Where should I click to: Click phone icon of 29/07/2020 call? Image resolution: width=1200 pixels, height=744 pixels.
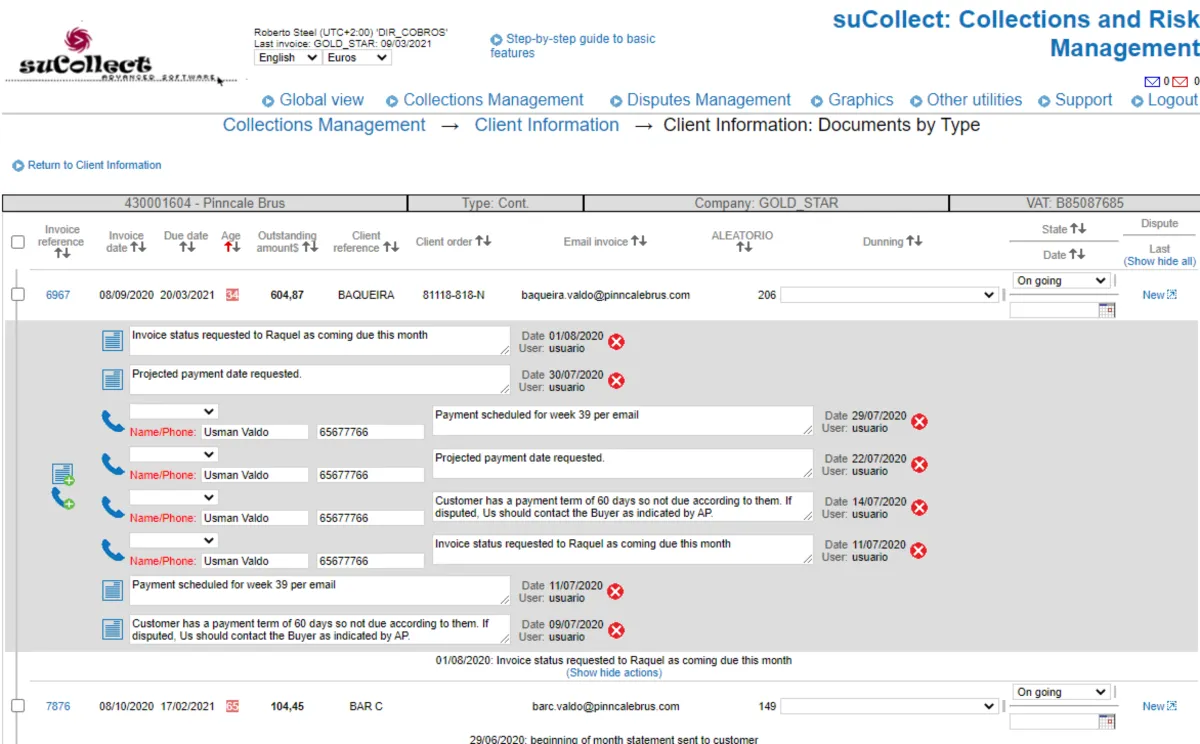pyautogui.click(x=113, y=421)
